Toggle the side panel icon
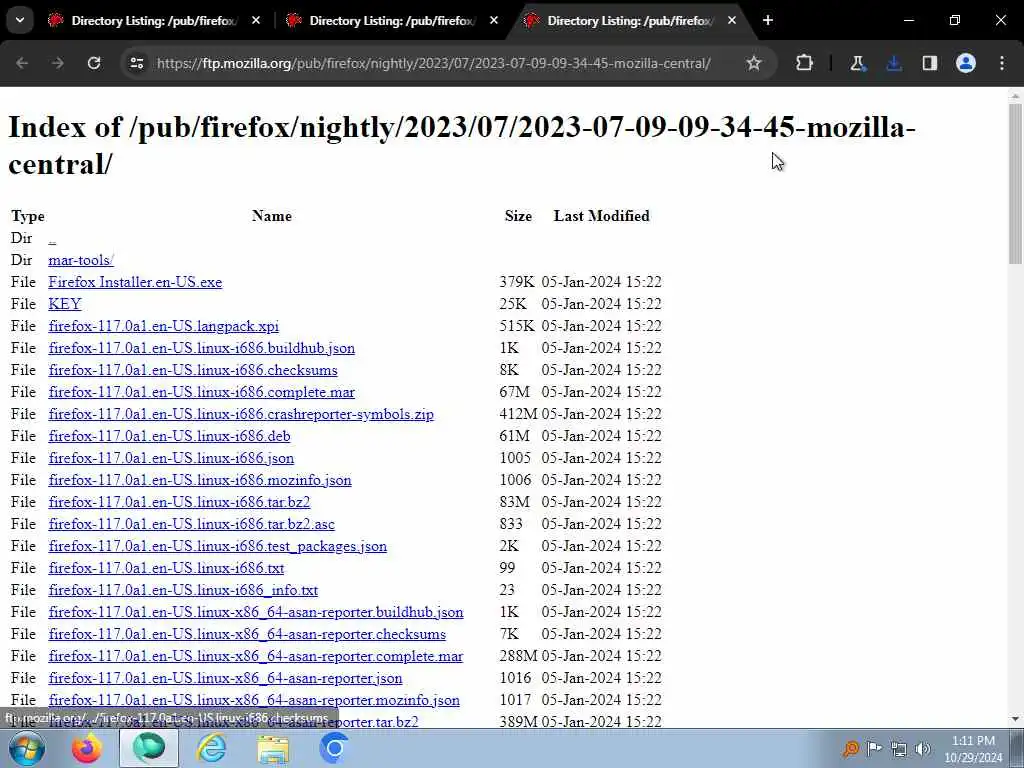This screenshot has width=1024, height=768. pos(930,63)
